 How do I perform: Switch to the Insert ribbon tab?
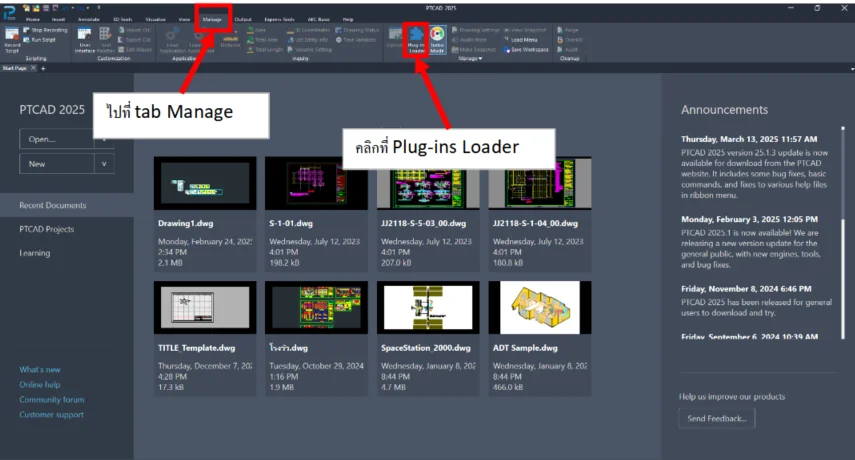tap(58, 19)
